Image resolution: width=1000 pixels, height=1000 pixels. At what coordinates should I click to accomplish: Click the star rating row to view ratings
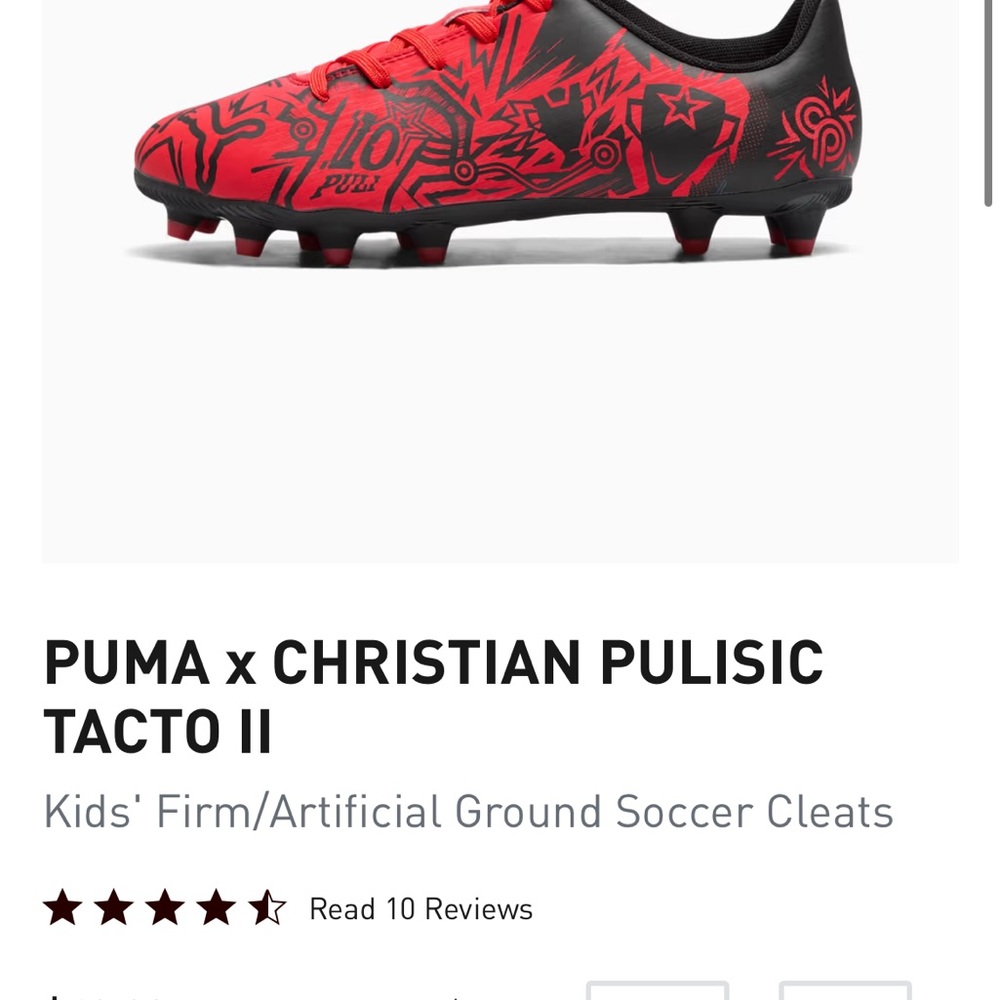point(165,910)
